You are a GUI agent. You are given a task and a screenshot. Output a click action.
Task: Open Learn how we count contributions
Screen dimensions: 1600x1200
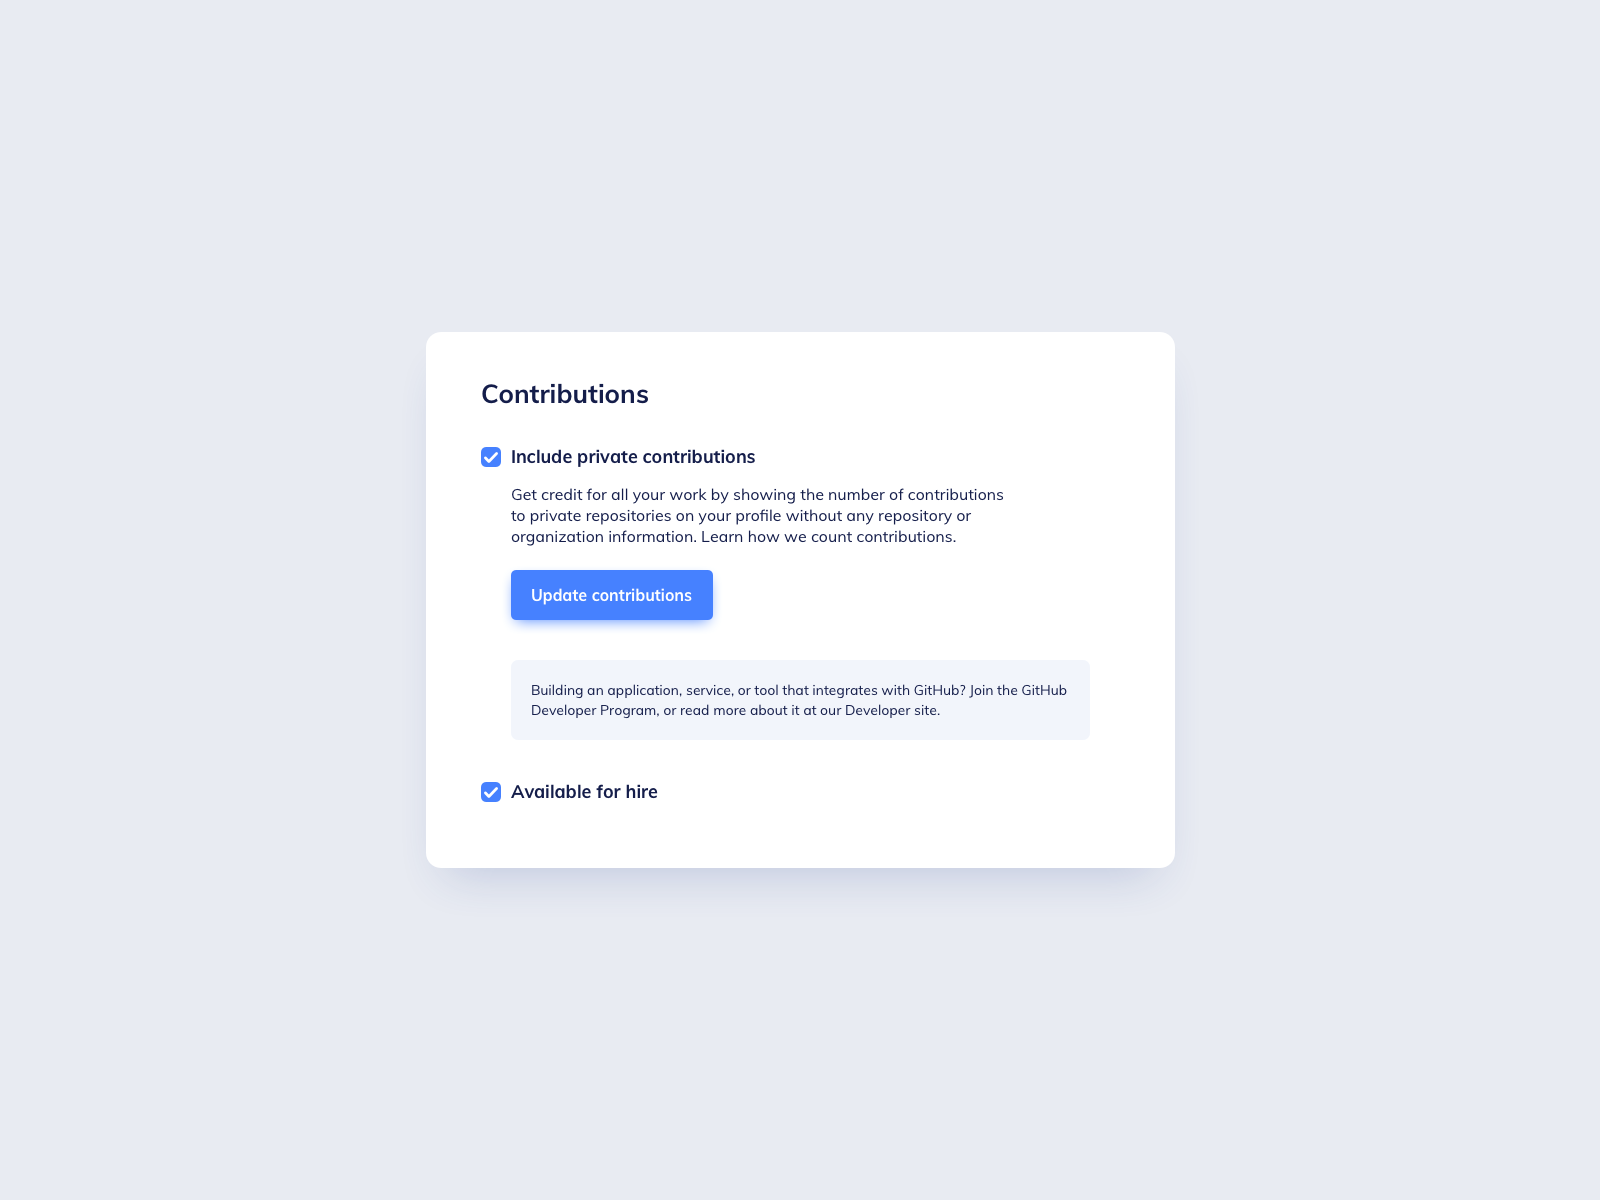coord(829,536)
